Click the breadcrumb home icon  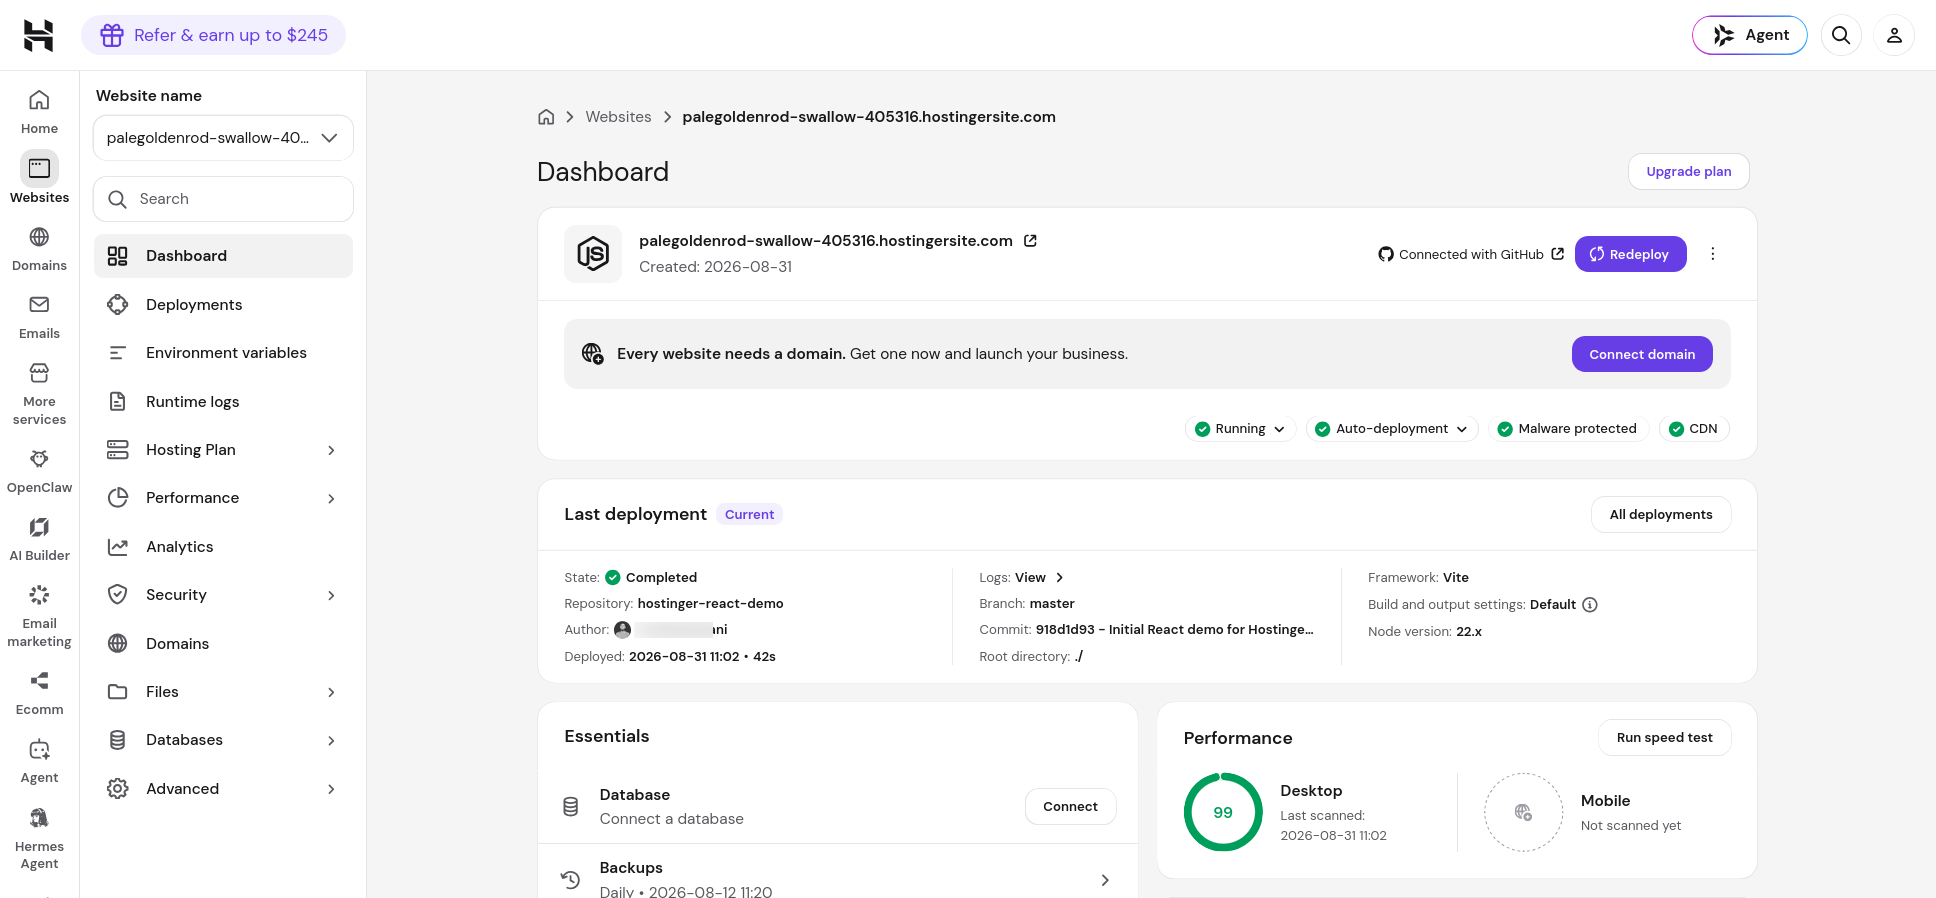546,117
